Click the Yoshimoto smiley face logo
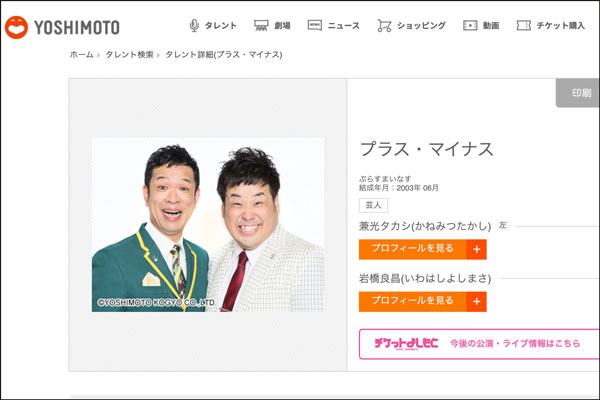Viewport: 600px width, 400px height. 16,26
